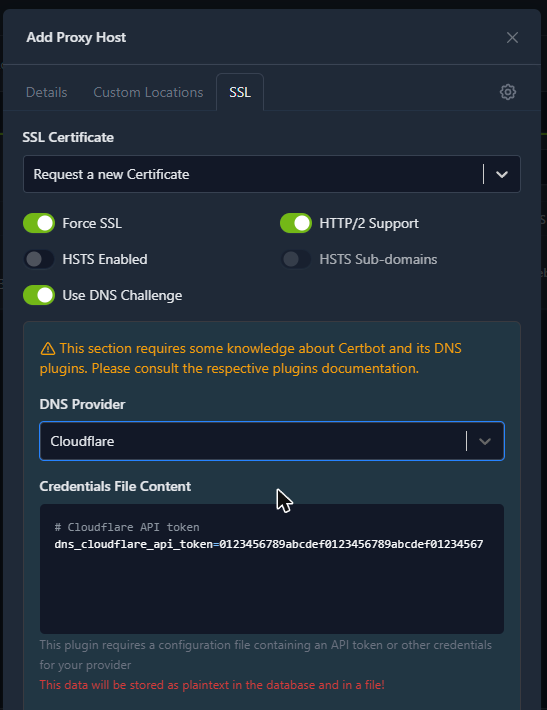Viewport: 547px width, 710px height.
Task: Click the 'Add Proxy Host' dialog title
Action: (76, 37)
